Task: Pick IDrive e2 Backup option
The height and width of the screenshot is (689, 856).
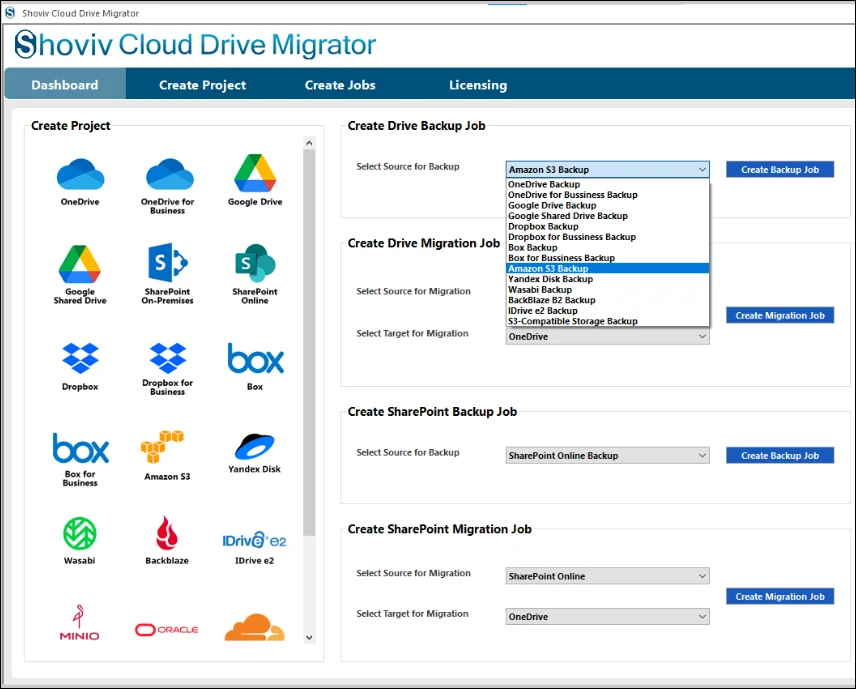Action: [608, 311]
